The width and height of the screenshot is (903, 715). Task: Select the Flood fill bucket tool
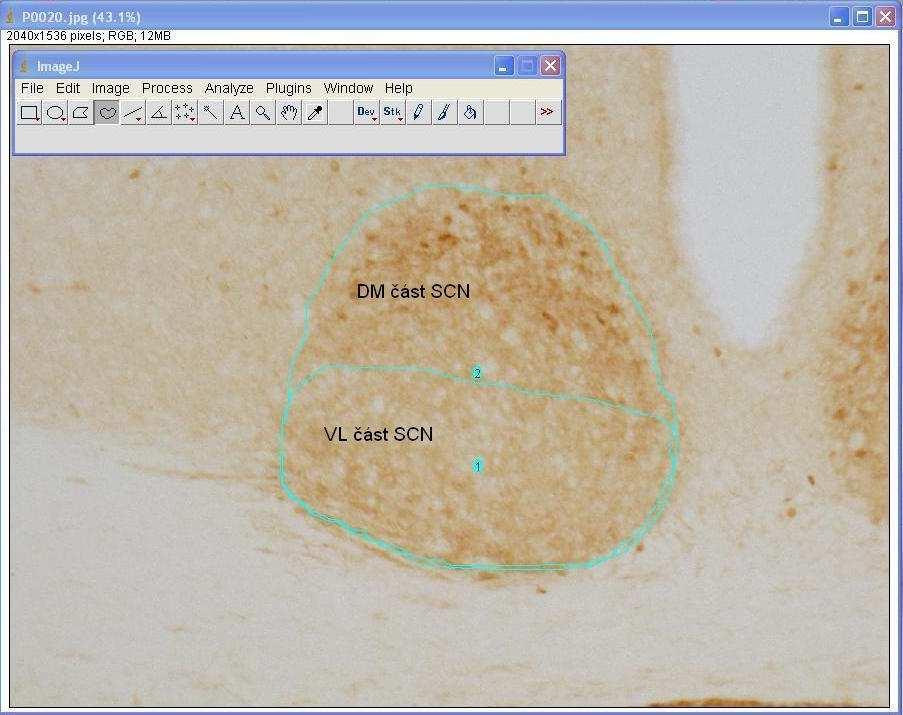pos(470,112)
